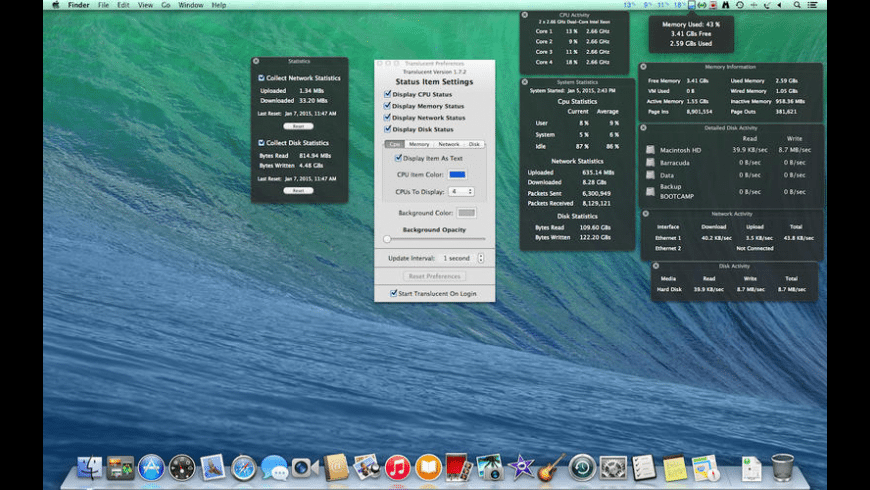Open Dashboard from the Dock
Viewport: 870px width, 490px height.
point(182,468)
